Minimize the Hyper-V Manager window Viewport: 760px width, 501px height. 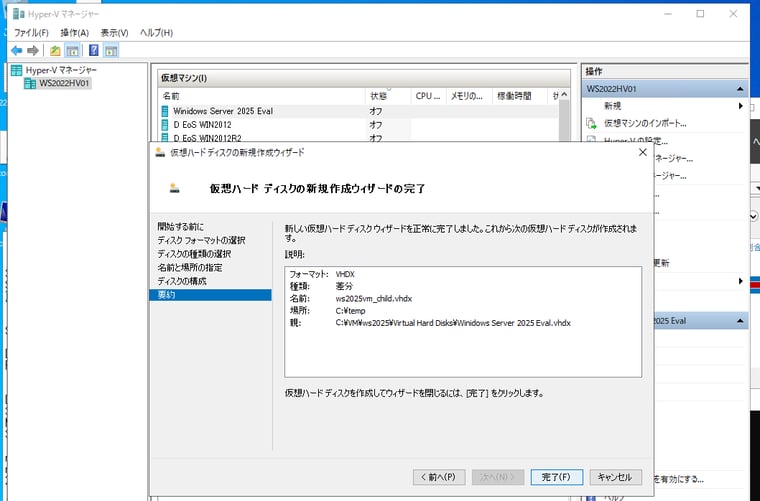[x=668, y=14]
